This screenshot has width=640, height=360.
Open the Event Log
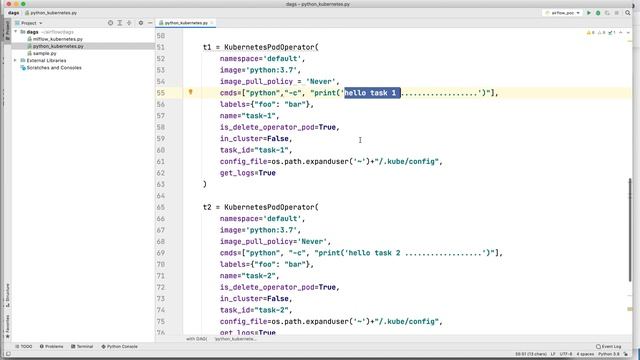coord(609,347)
